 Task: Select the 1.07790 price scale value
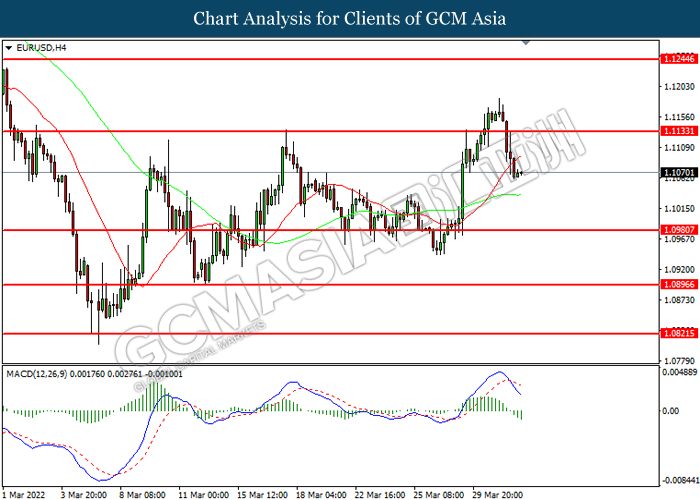click(679, 361)
